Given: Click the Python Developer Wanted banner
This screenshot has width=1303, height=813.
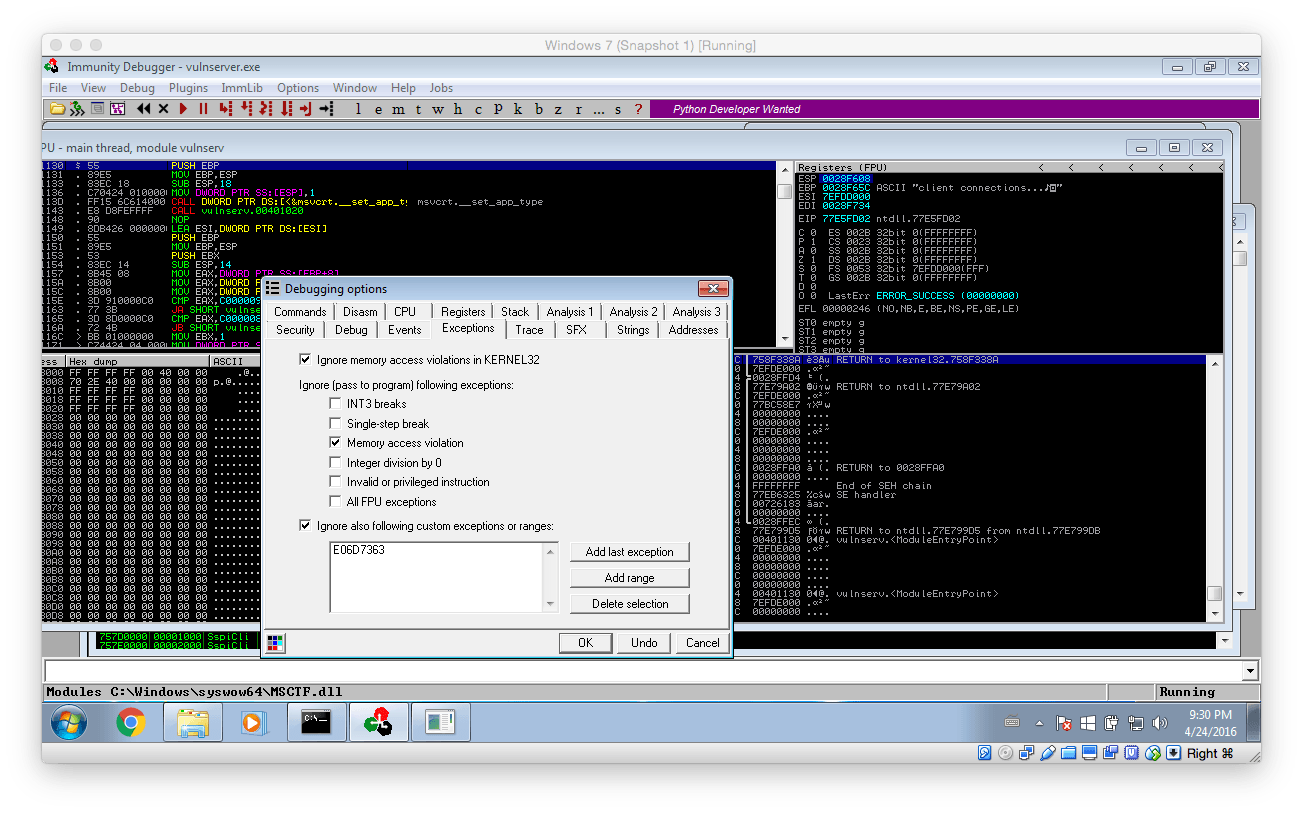Looking at the screenshot, I should tap(736, 109).
